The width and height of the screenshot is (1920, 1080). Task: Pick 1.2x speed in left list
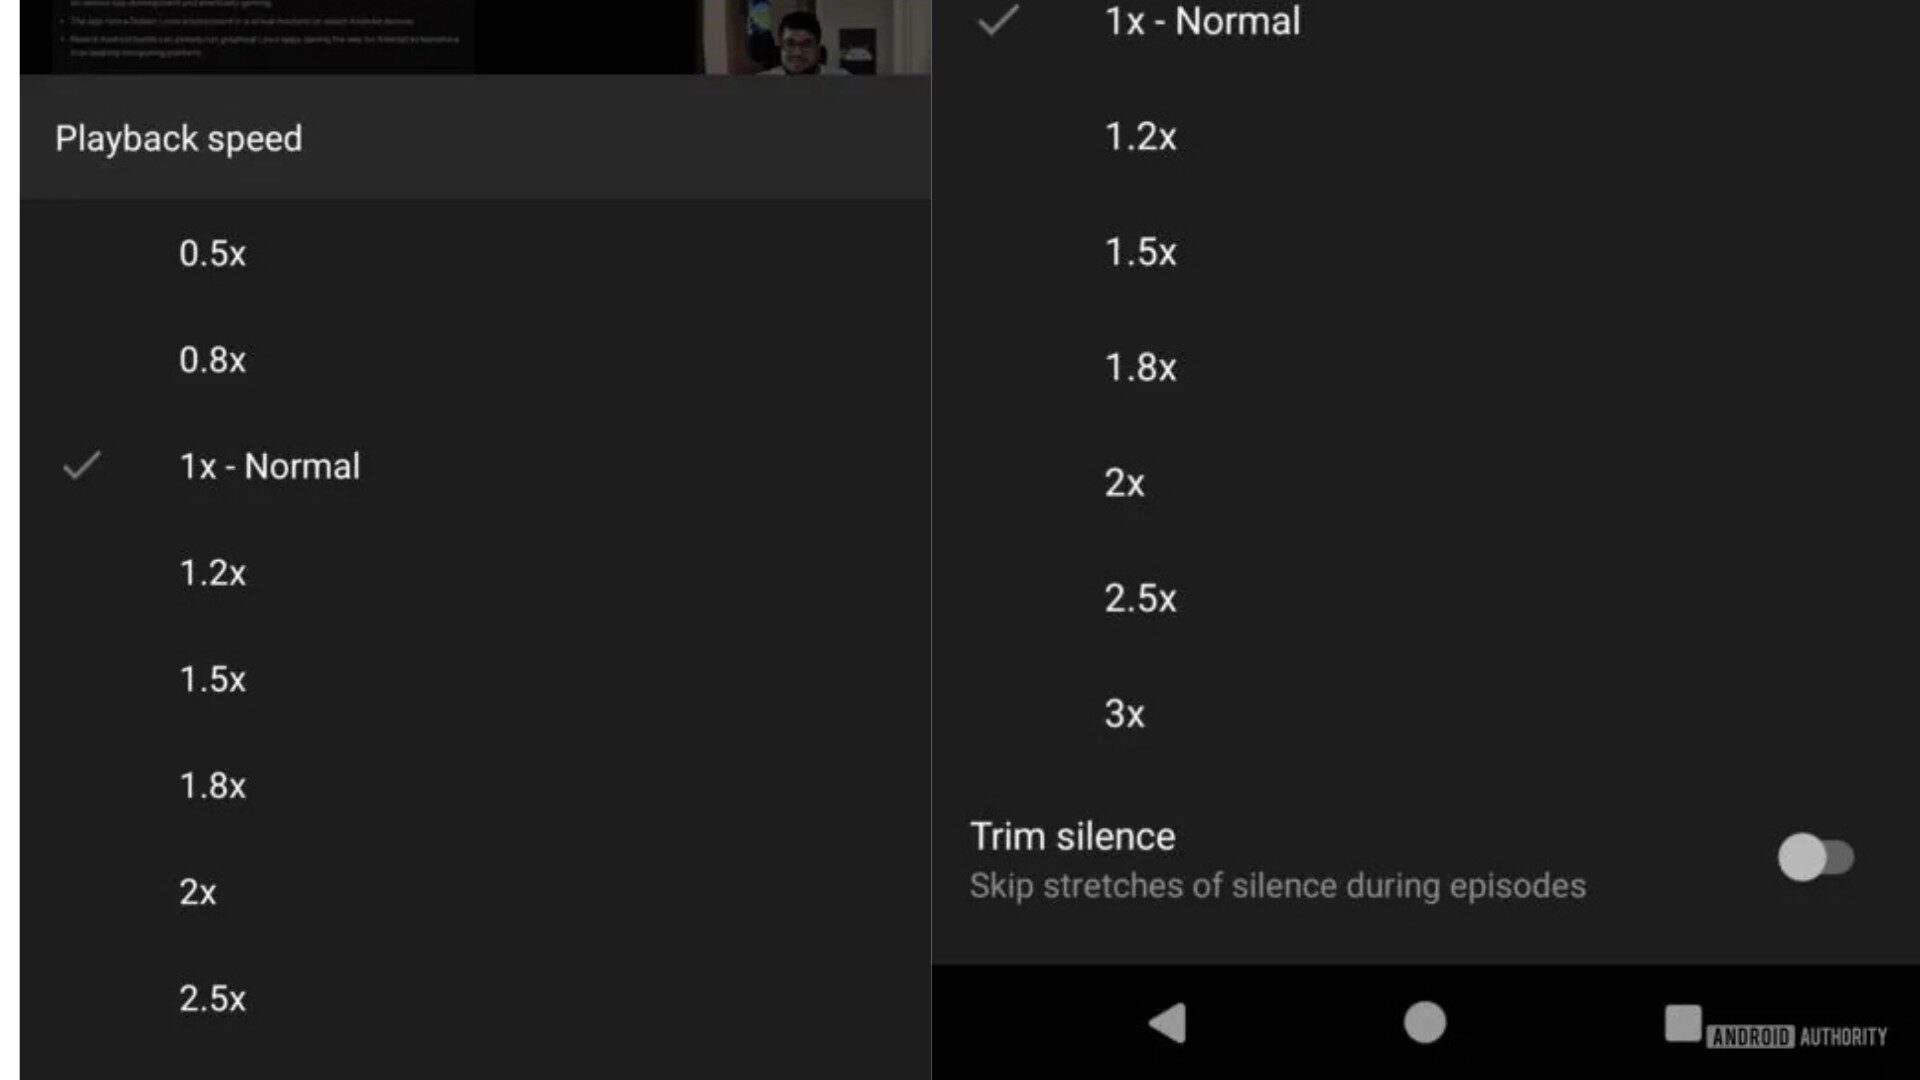tap(212, 573)
